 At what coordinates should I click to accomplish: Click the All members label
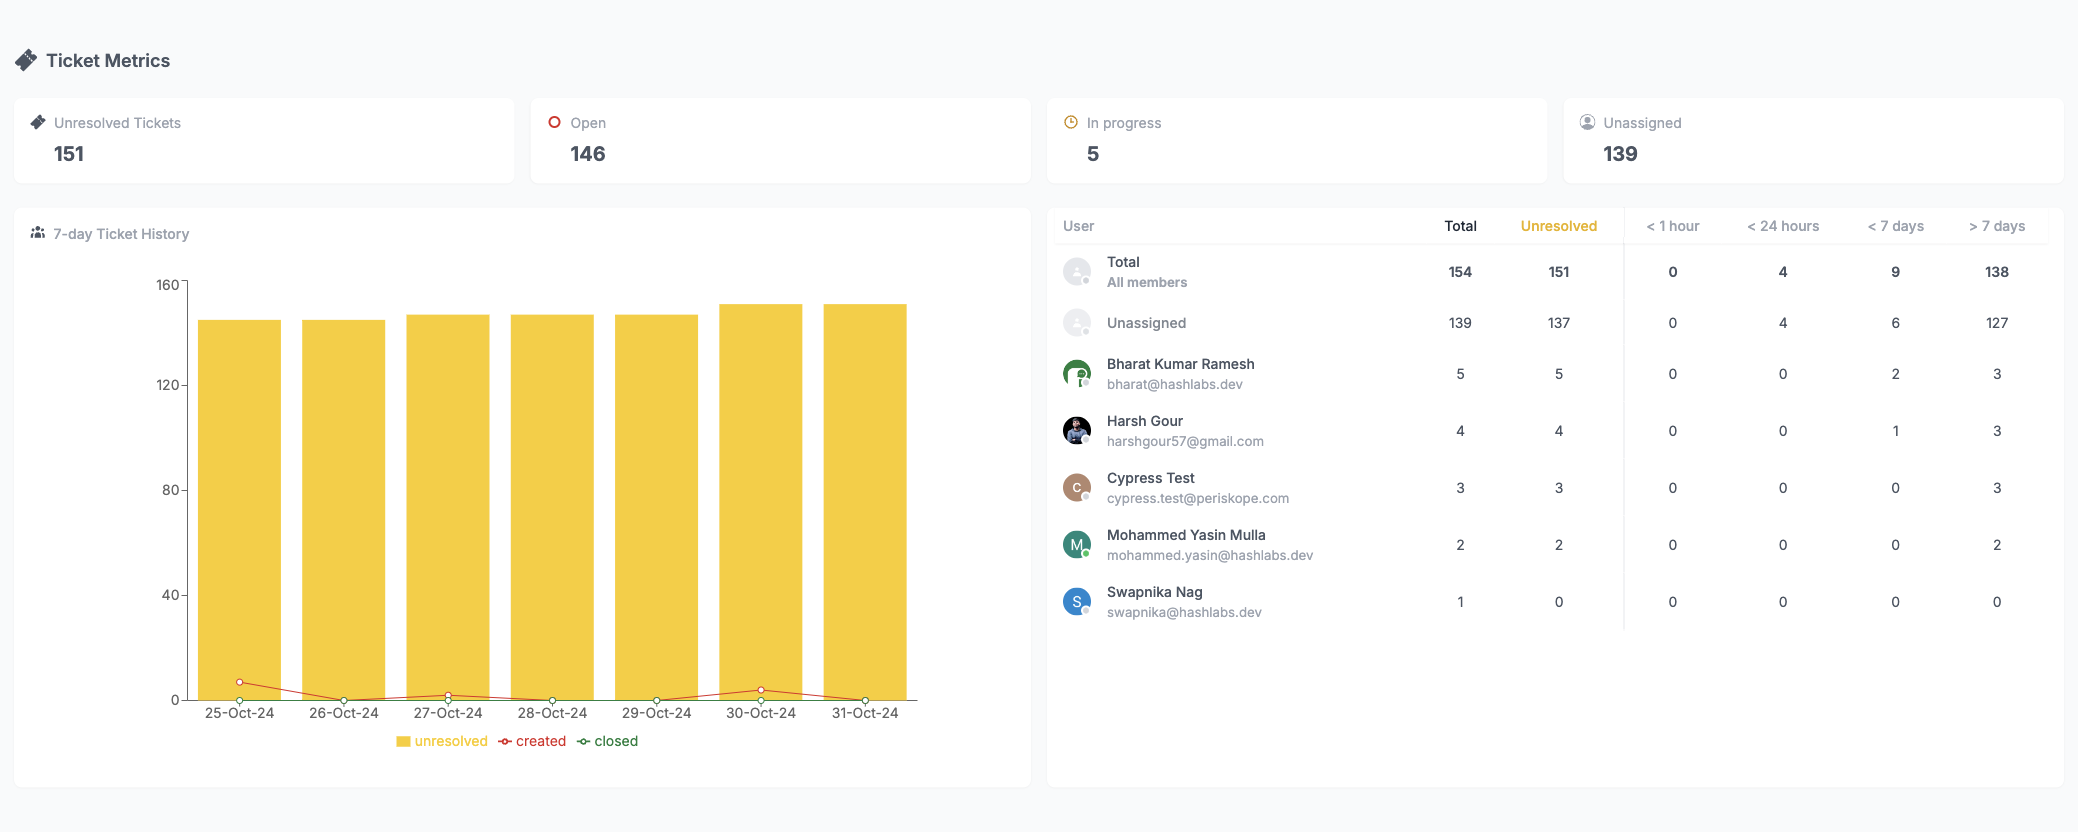coord(1147,282)
